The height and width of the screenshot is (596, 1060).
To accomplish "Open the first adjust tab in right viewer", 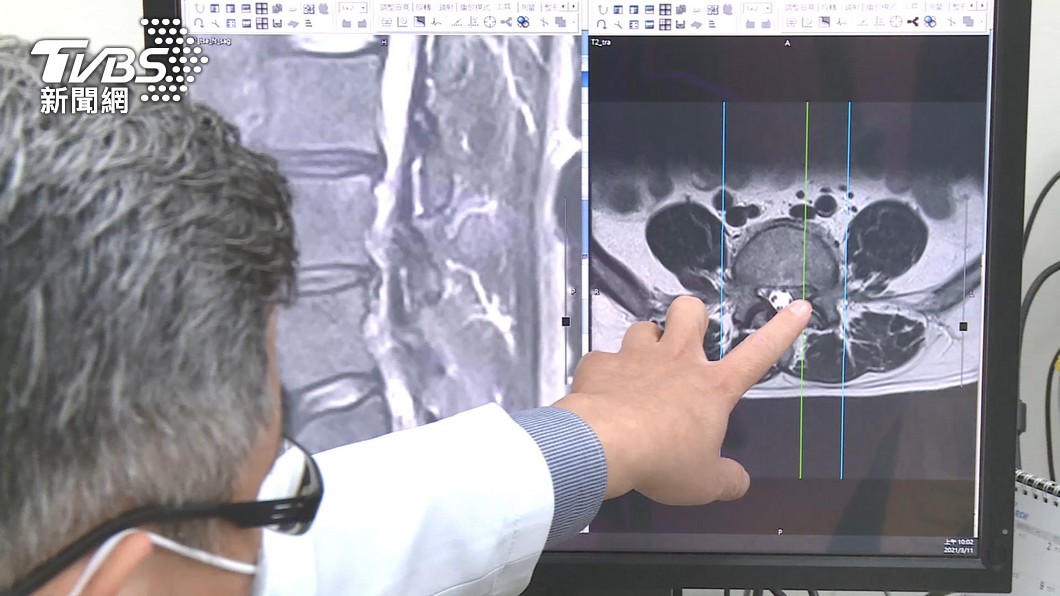I will coord(800,7).
